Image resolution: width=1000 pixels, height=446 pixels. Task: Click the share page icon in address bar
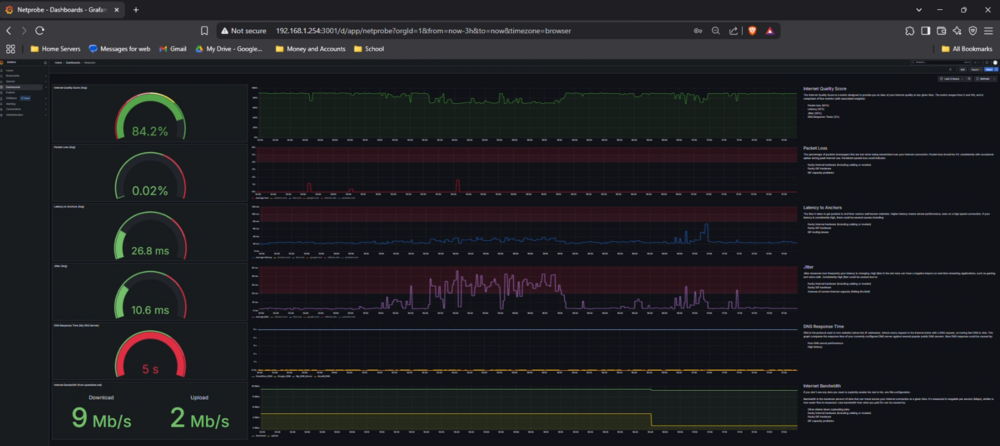point(733,31)
